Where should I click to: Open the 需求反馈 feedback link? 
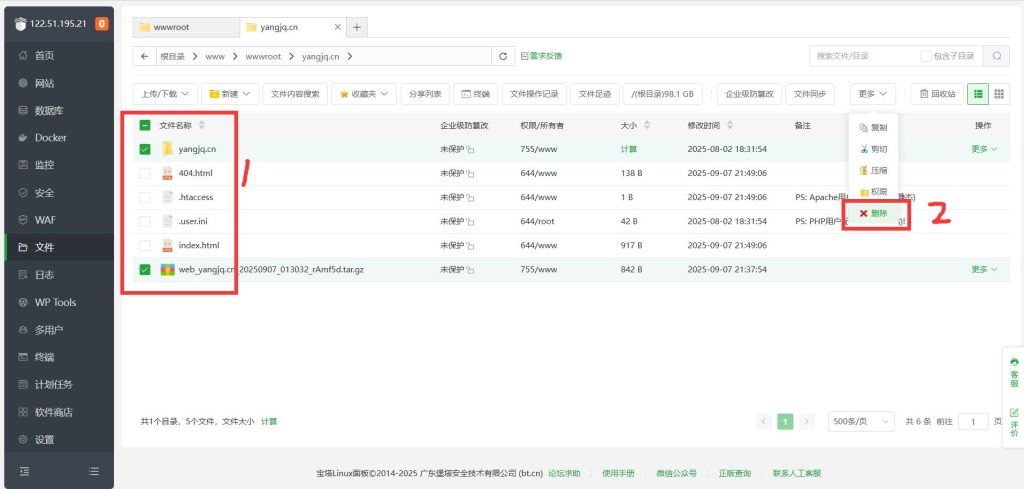(541, 56)
